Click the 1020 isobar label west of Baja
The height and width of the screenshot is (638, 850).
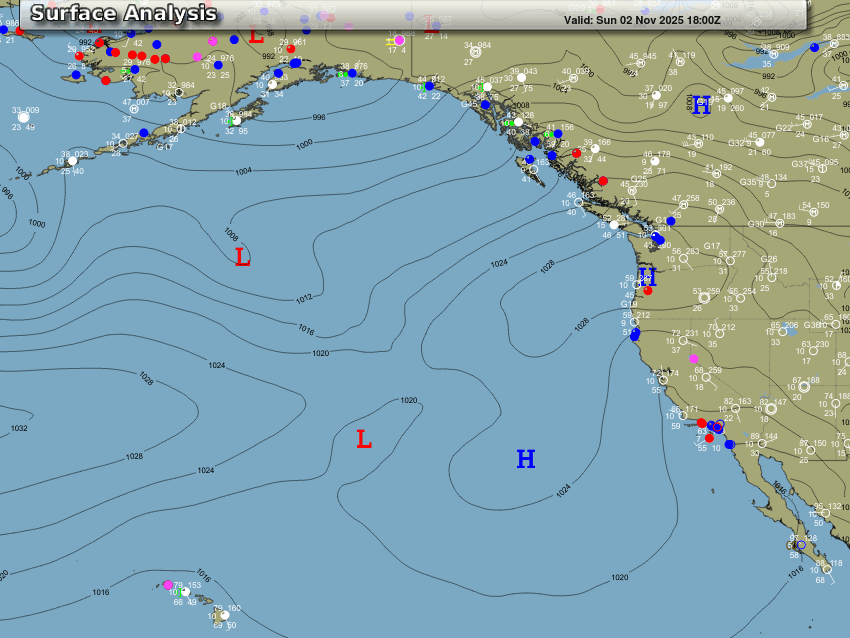(x=619, y=577)
